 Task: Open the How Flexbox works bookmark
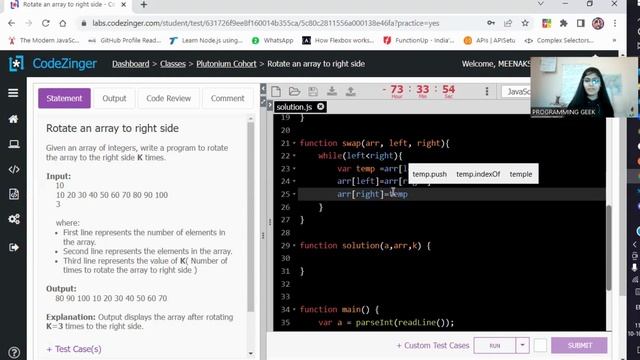338,40
